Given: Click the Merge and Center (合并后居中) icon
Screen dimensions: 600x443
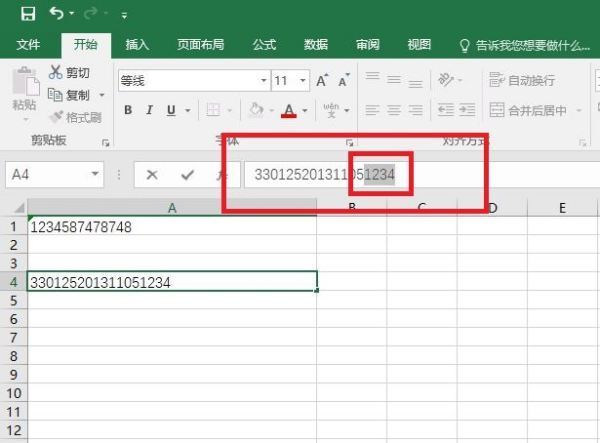Looking at the screenshot, I should click(x=496, y=110).
